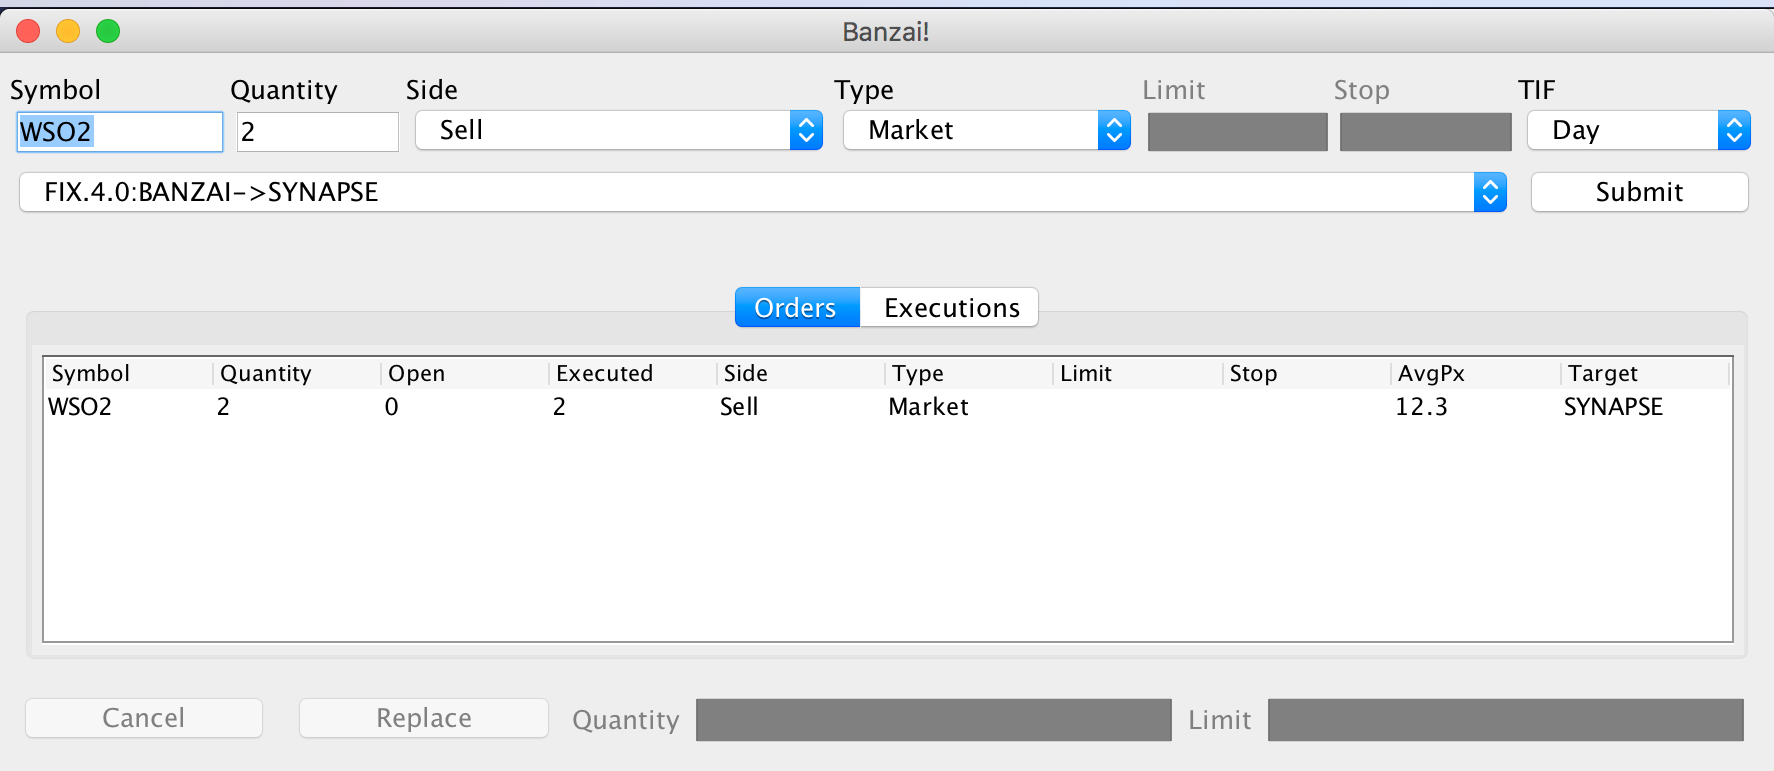Viewport: 1774px width, 771px height.
Task: Click the Stop column header in orders table
Action: (1306, 373)
